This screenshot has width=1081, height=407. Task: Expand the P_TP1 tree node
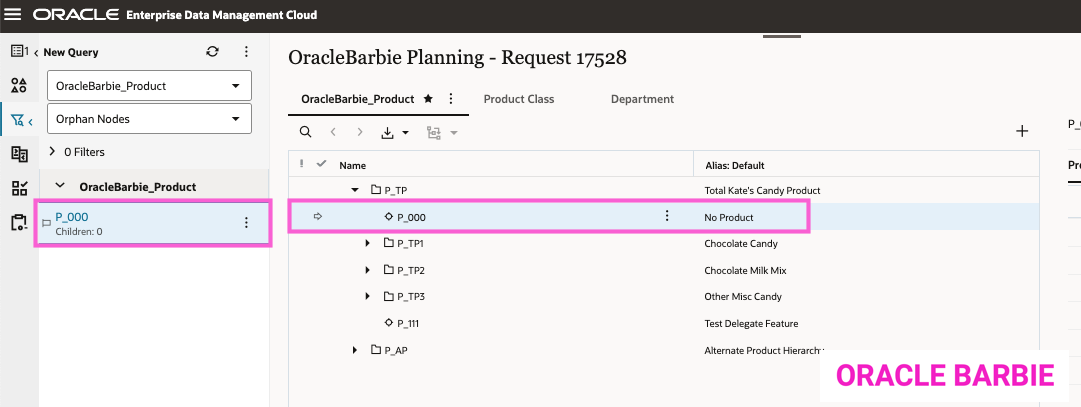click(x=368, y=243)
